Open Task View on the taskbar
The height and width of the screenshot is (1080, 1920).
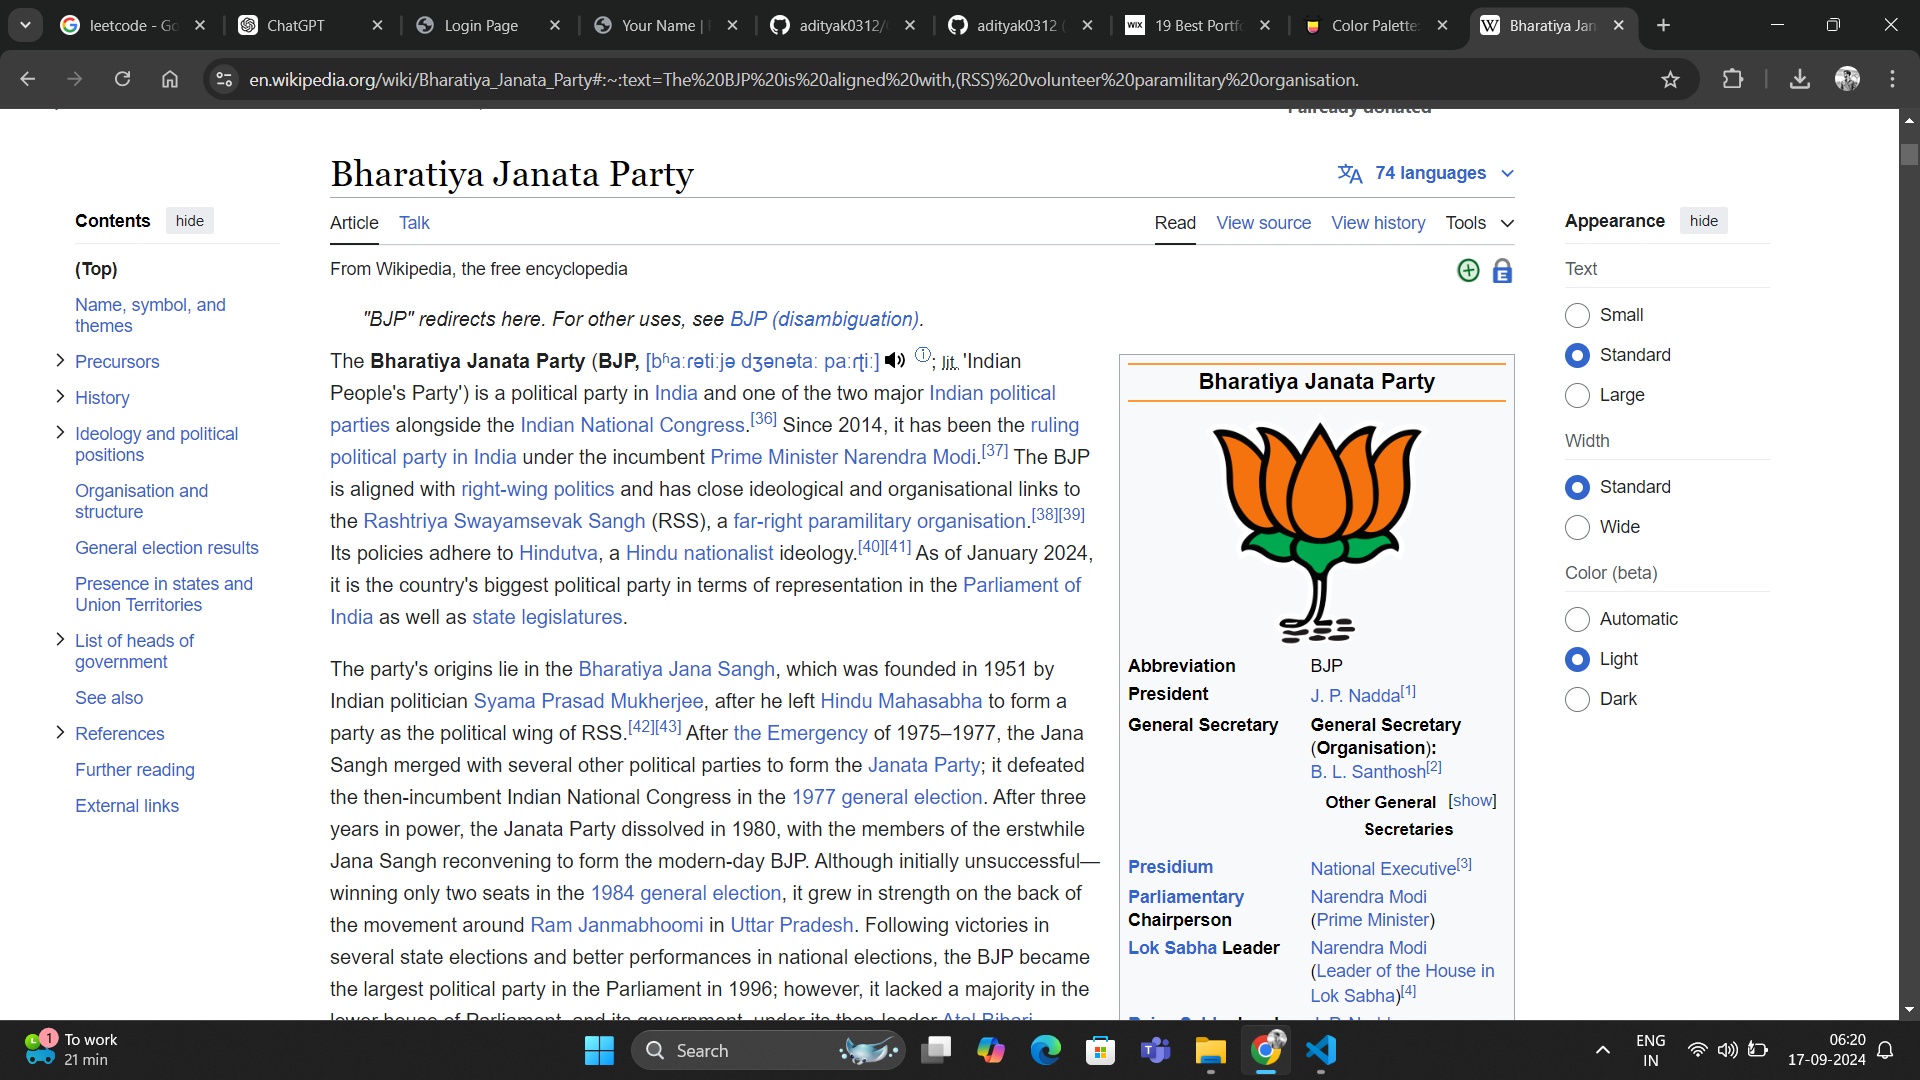(936, 1050)
